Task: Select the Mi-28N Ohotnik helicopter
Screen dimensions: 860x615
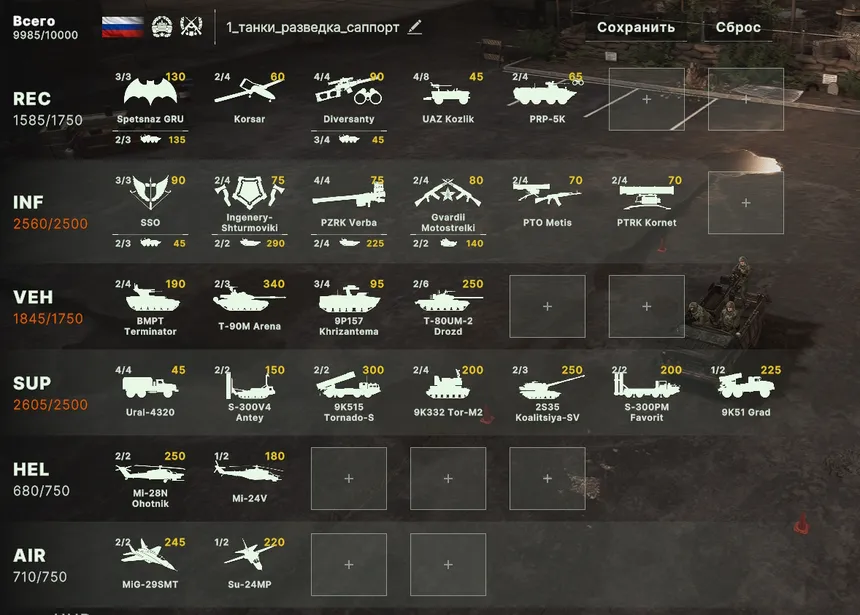Action: click(x=150, y=478)
